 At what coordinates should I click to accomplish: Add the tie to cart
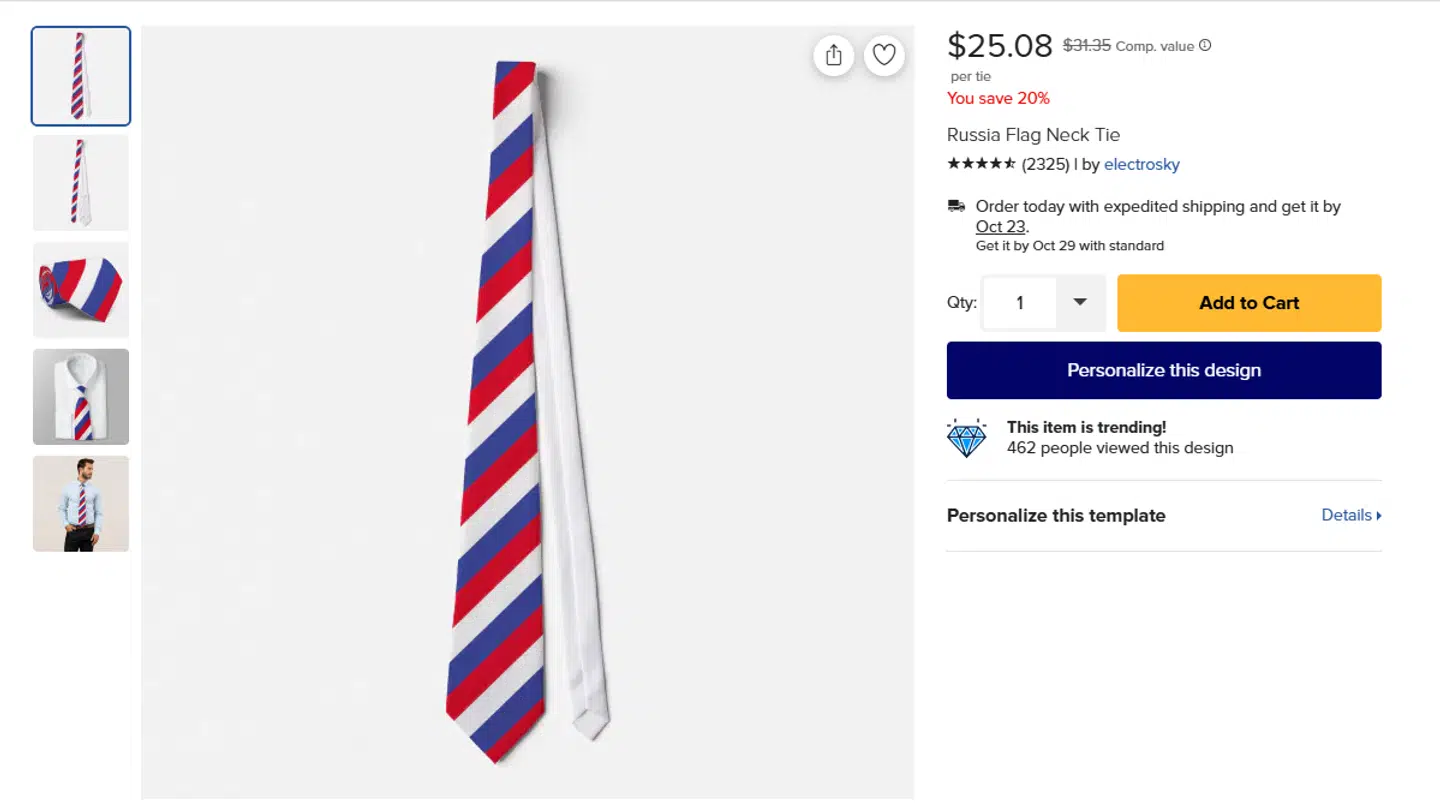(1249, 303)
